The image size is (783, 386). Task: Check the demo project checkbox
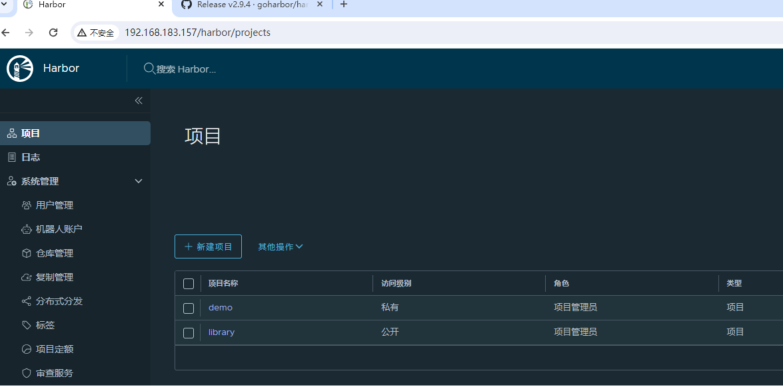pos(188,308)
